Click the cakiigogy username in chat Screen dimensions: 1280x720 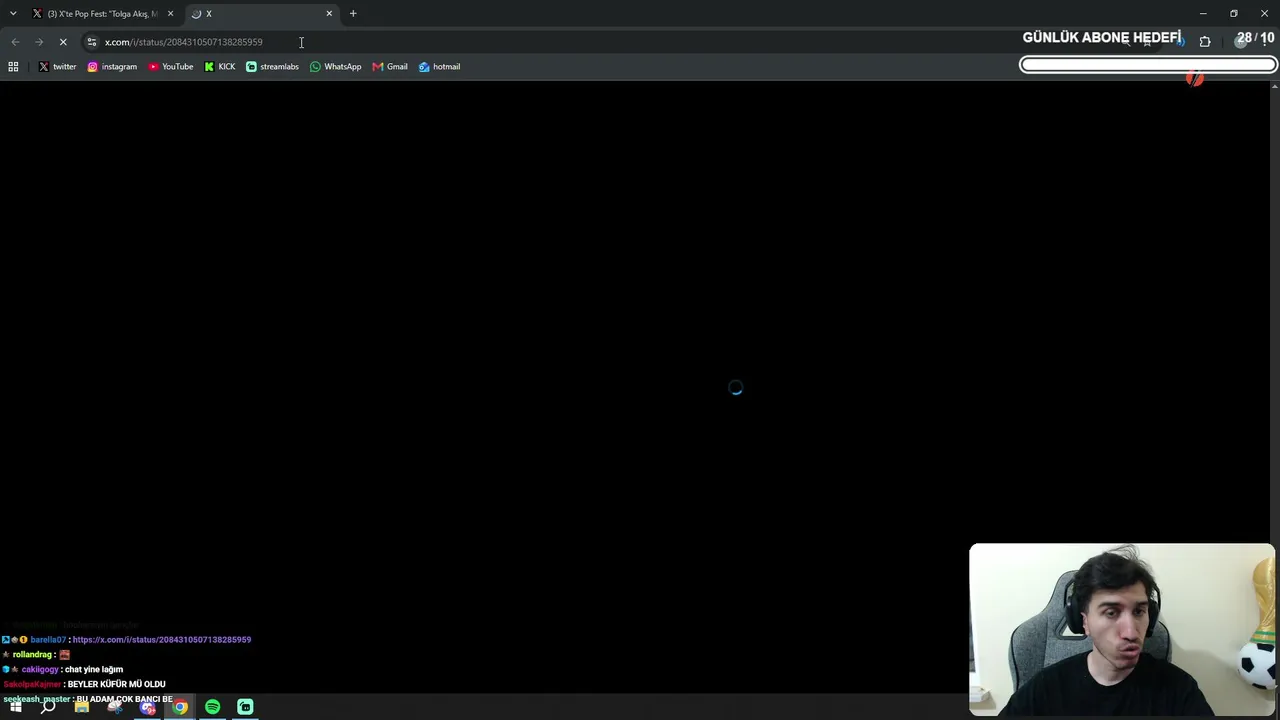click(40, 670)
